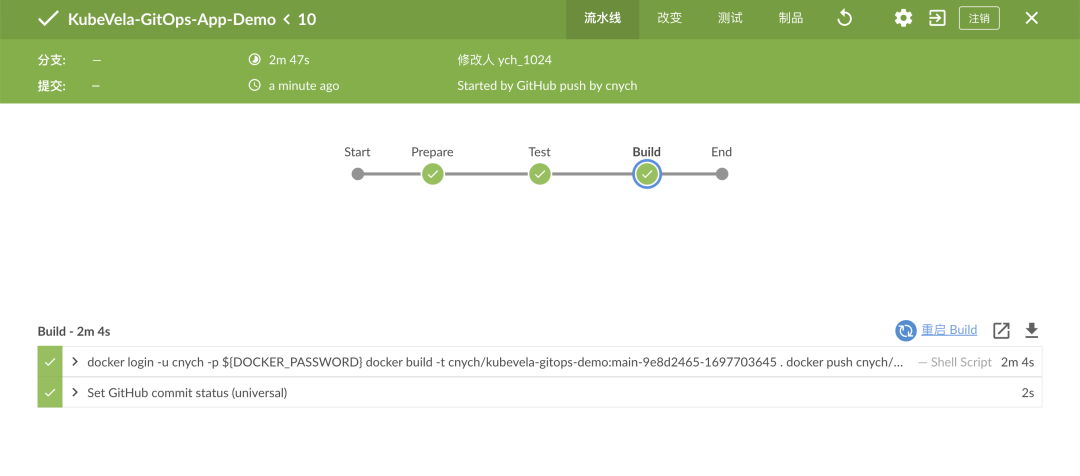1080x476 pixels.
Task: Open the 测试 tab
Action: [730, 18]
